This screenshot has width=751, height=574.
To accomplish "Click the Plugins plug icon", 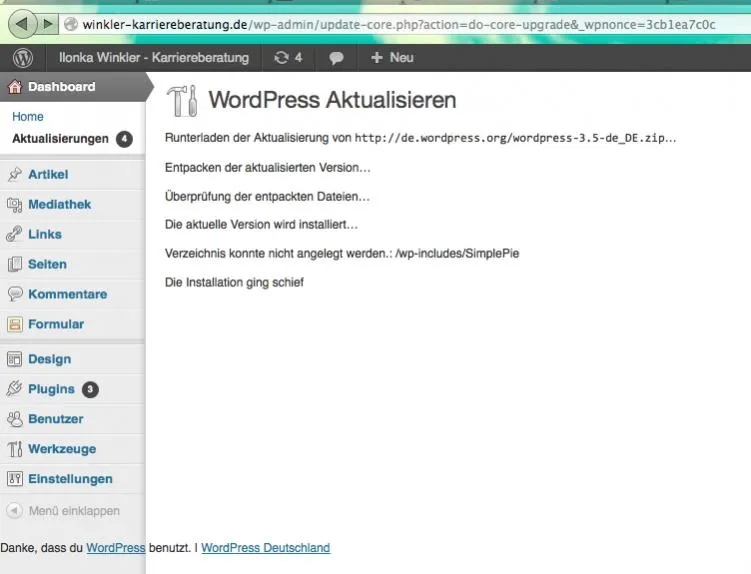I will (x=14, y=389).
